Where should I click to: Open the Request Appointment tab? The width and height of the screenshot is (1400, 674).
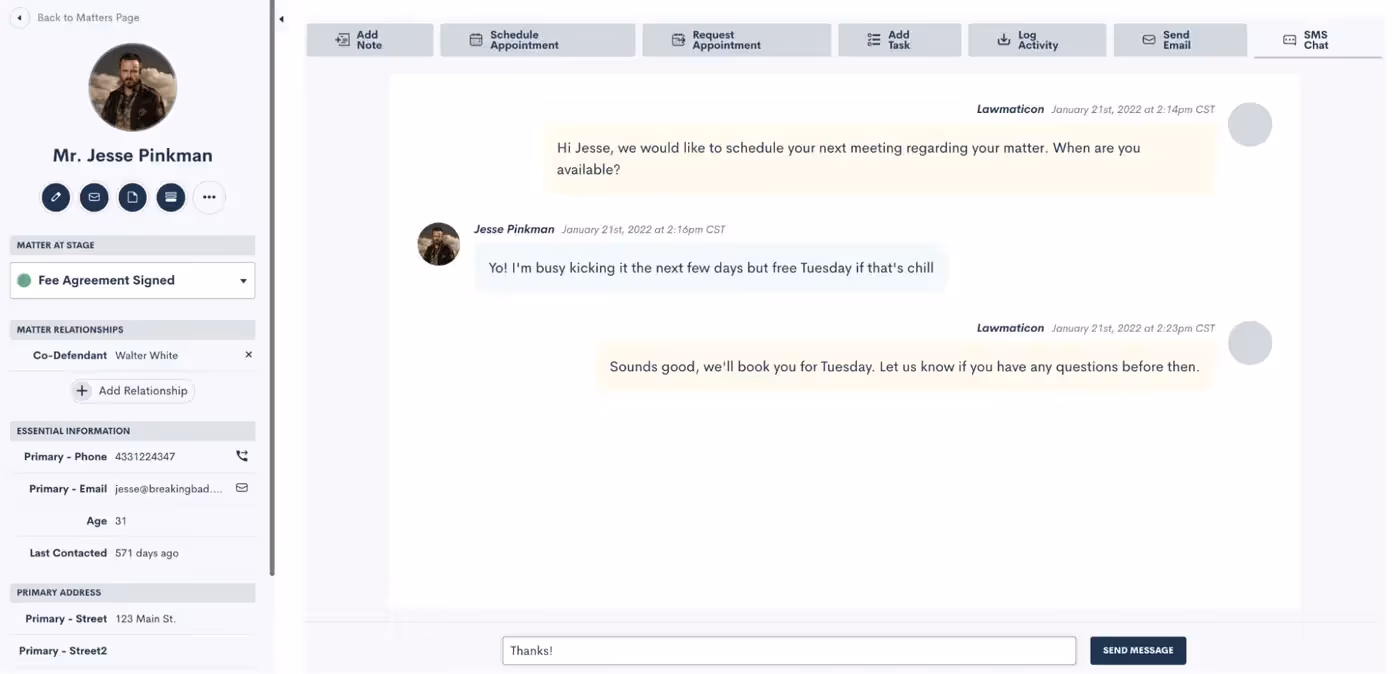[x=736, y=40]
